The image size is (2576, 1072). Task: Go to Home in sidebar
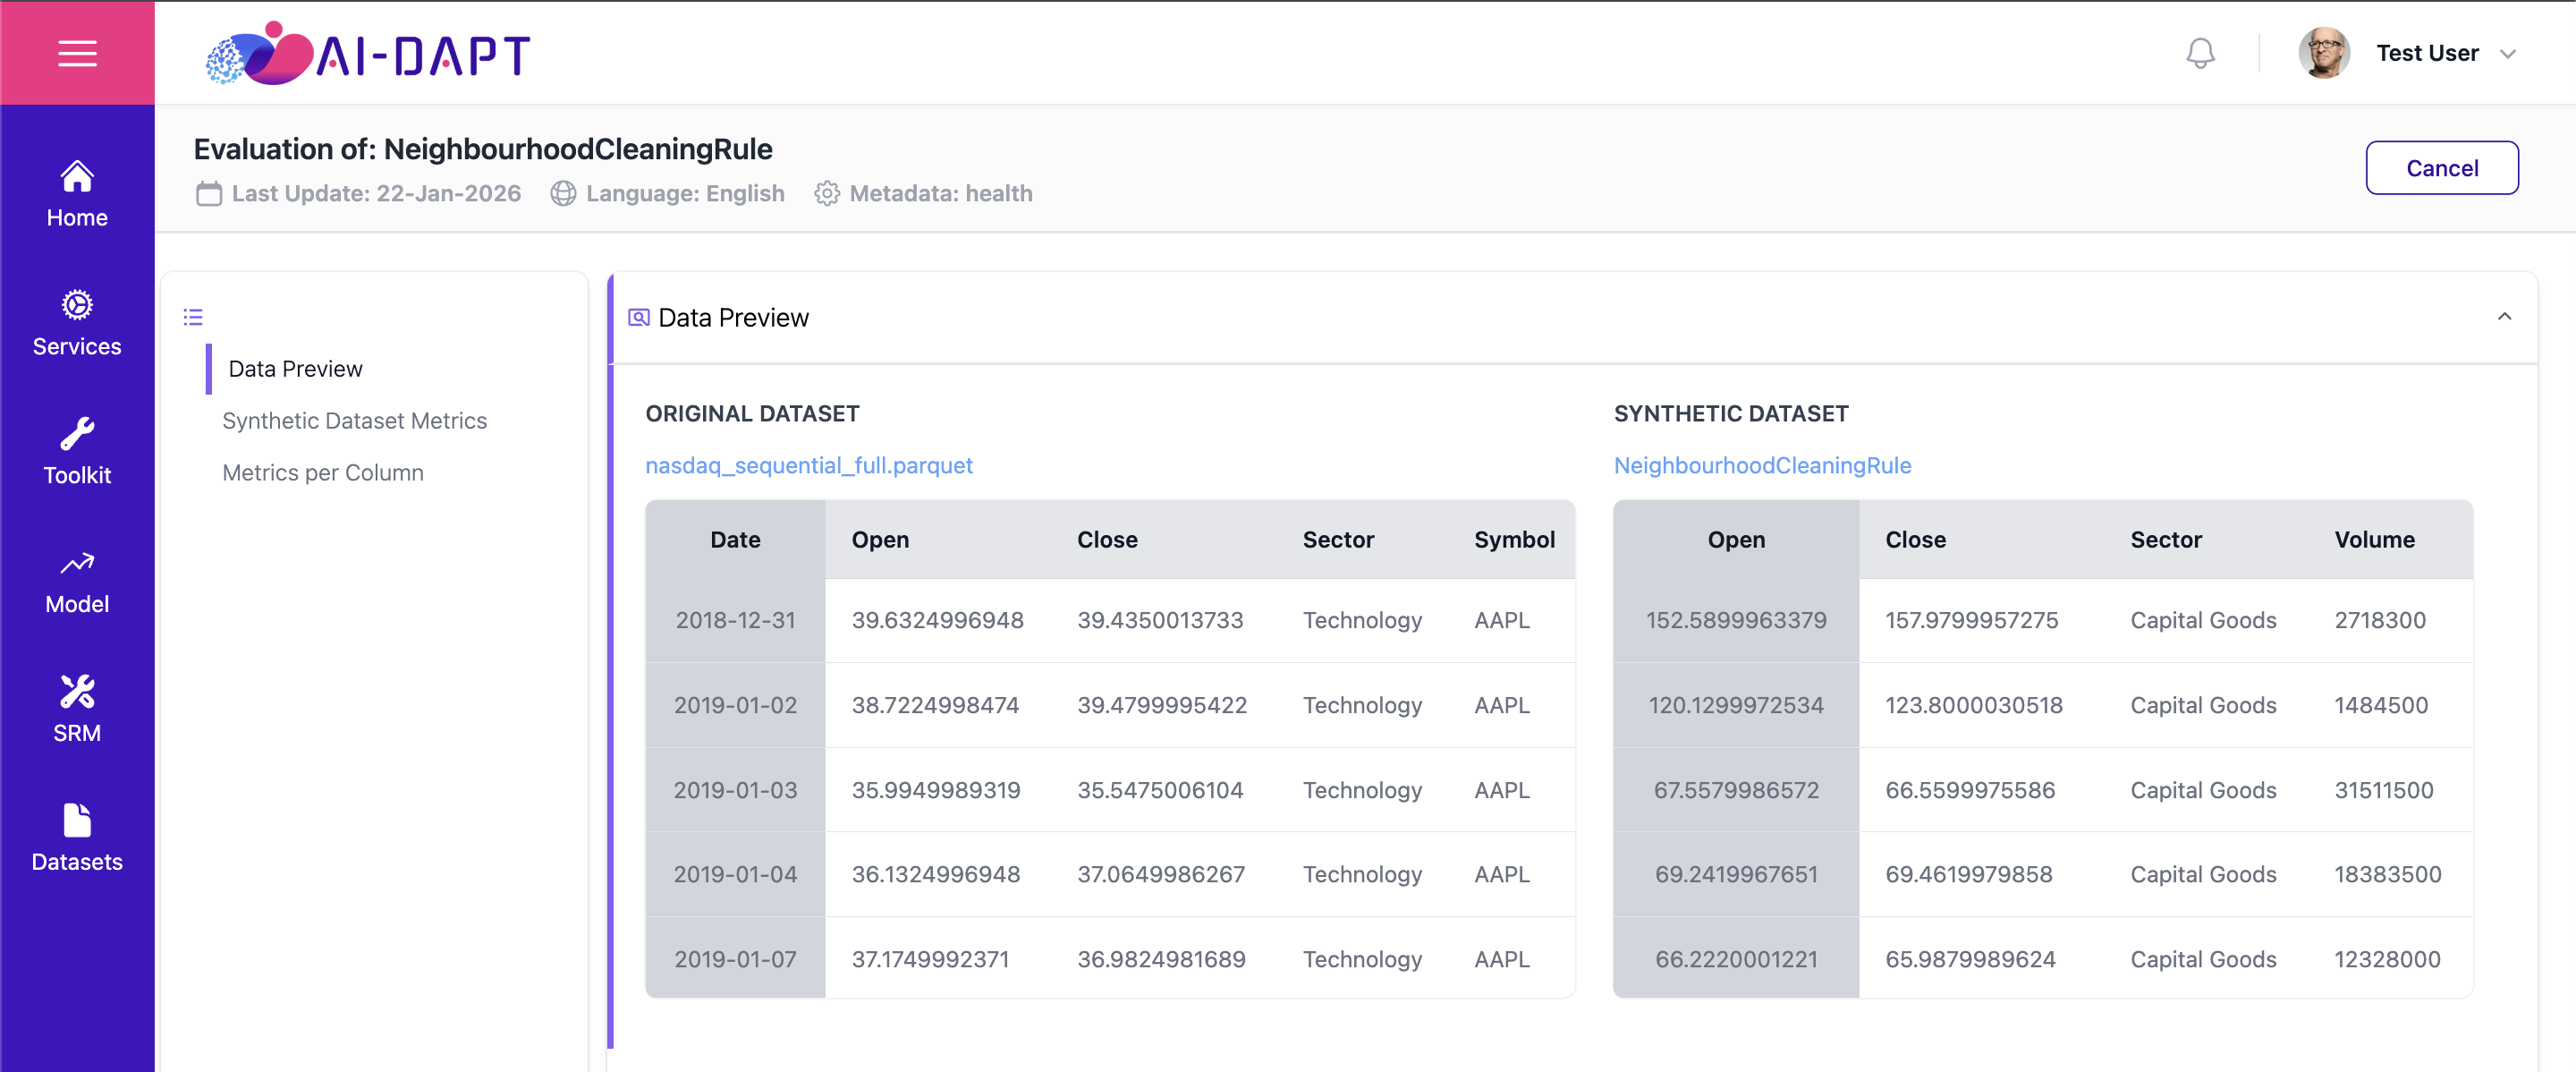pyautogui.click(x=77, y=195)
